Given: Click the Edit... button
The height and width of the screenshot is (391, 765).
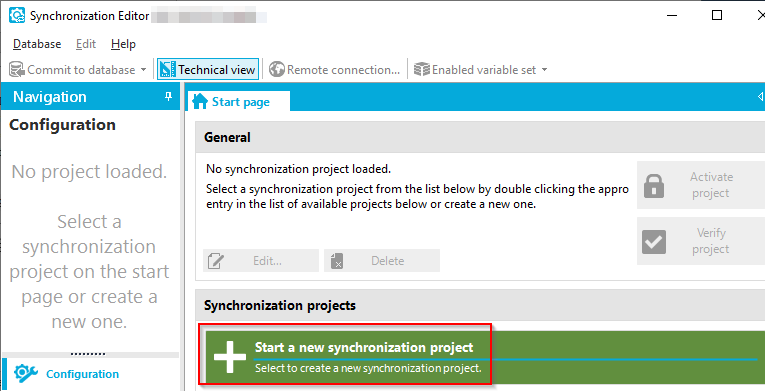Looking at the screenshot, I should [261, 261].
